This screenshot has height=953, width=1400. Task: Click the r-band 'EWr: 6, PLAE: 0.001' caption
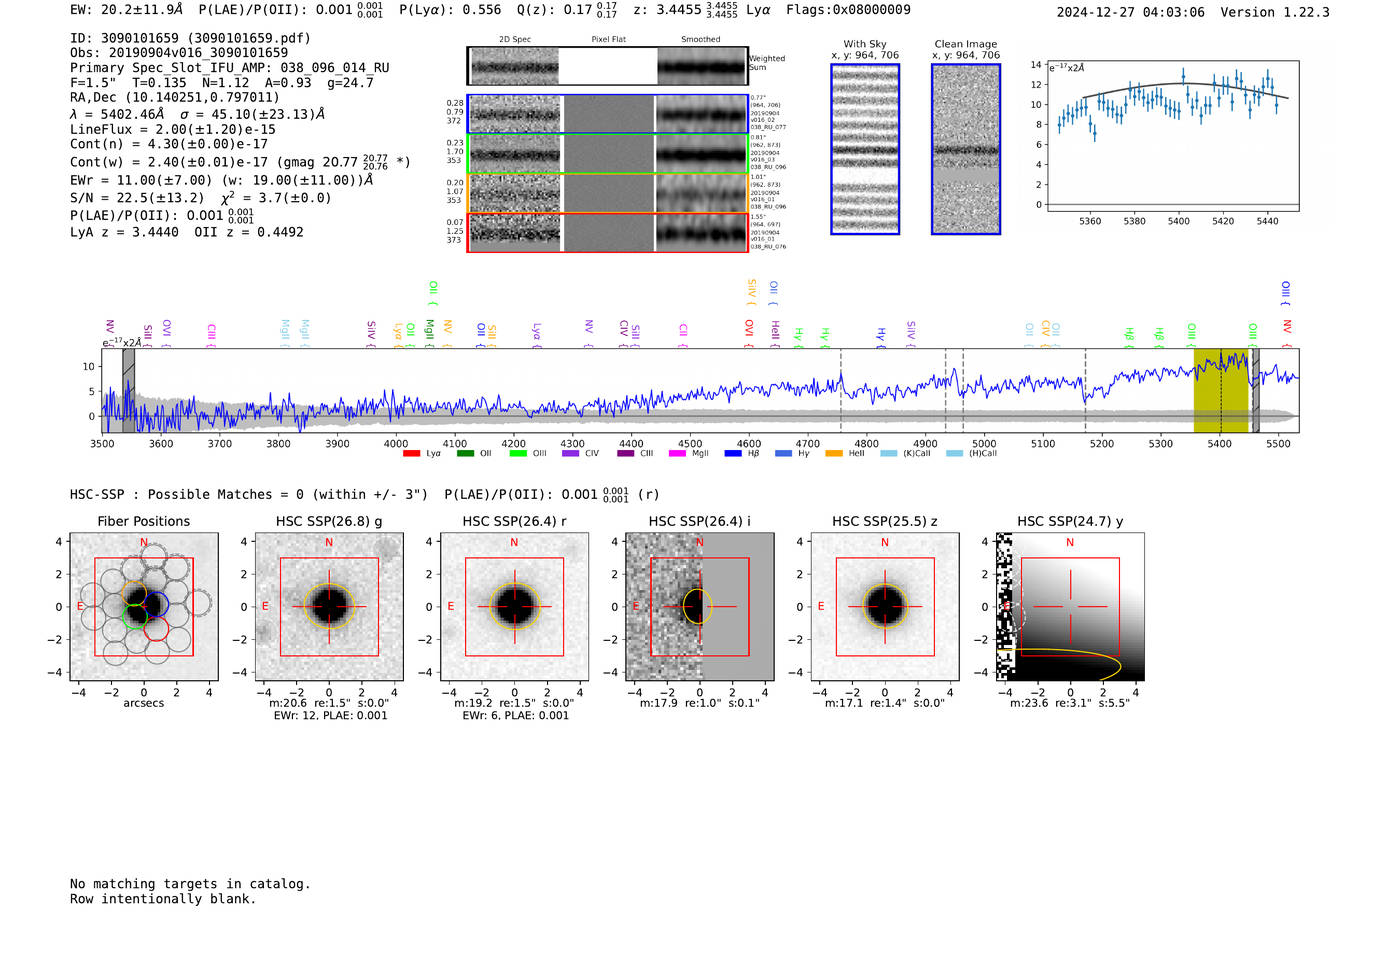point(515,716)
